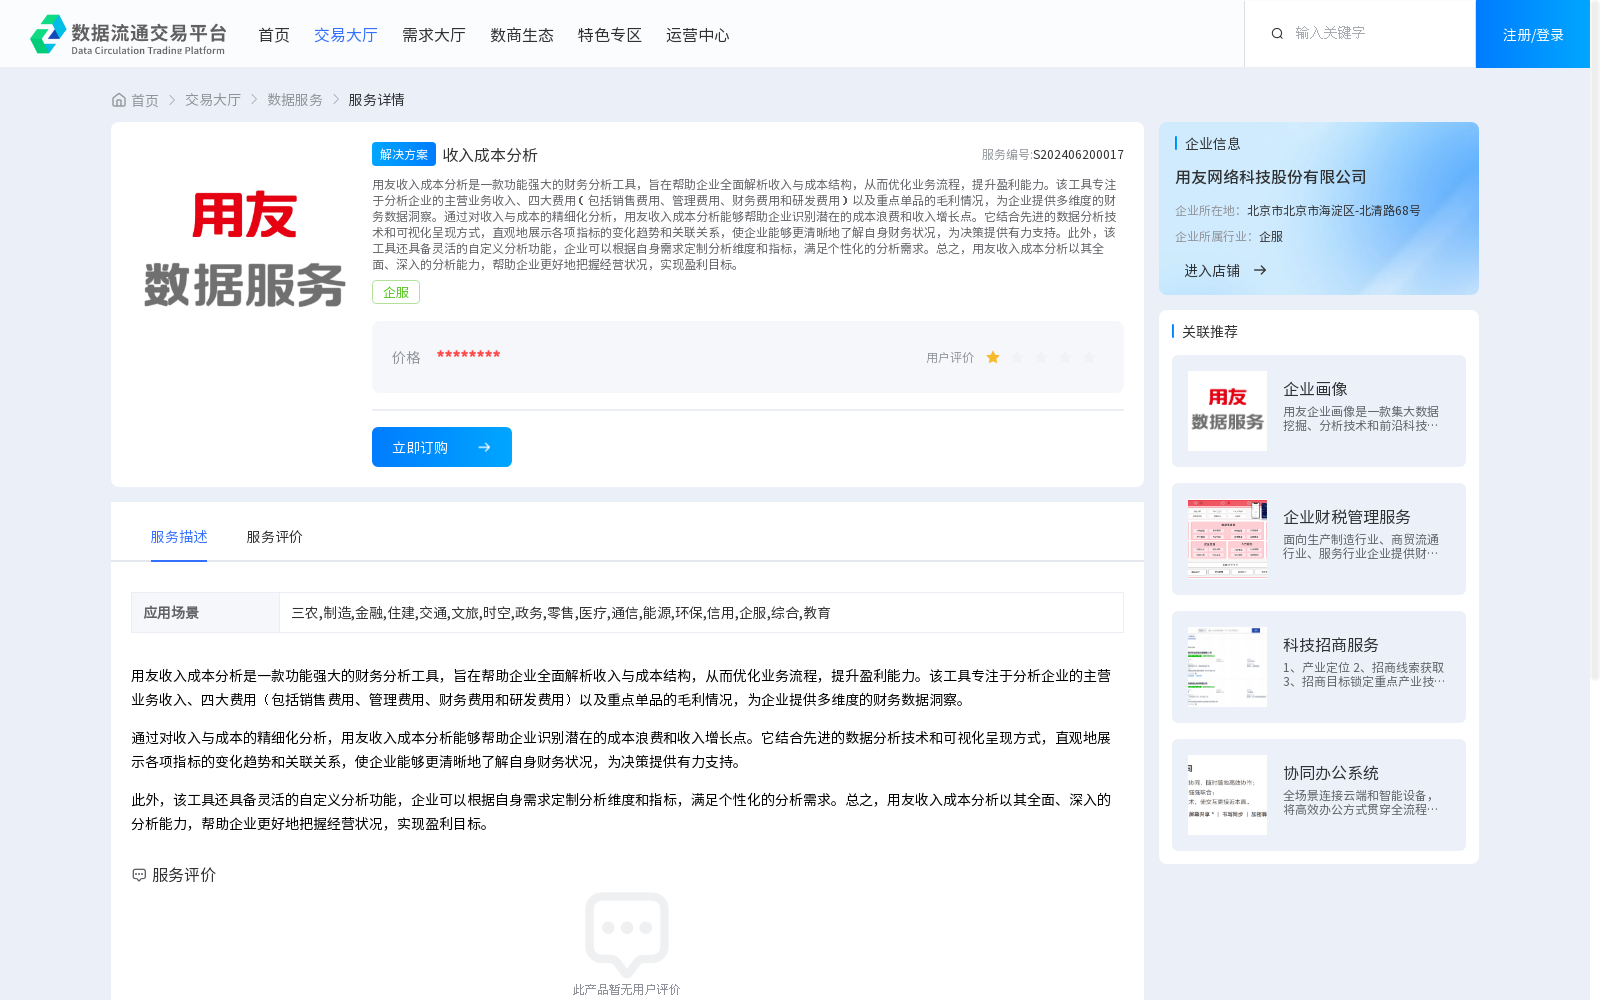Screen dimensions: 1600x1000
Task: Click the fifth rating star
Action: [x=1089, y=357]
